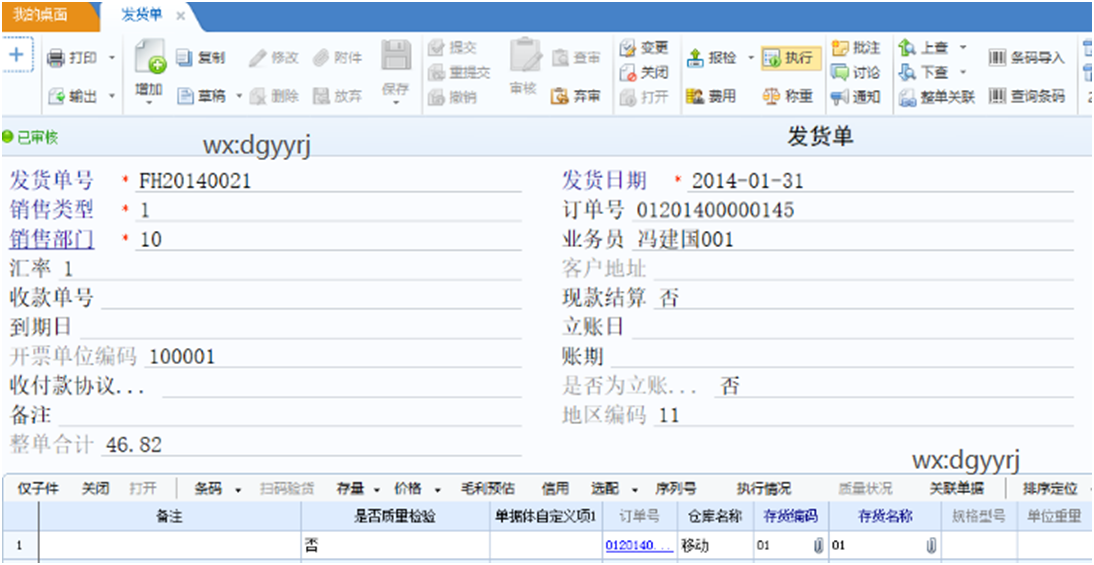Click the 讨论 discussion icon

(840, 72)
